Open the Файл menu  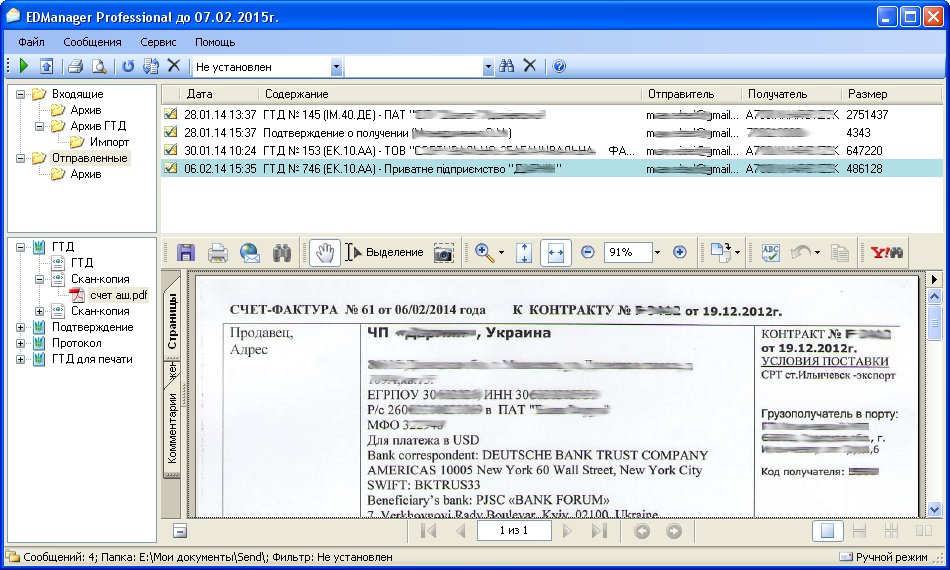(x=32, y=42)
